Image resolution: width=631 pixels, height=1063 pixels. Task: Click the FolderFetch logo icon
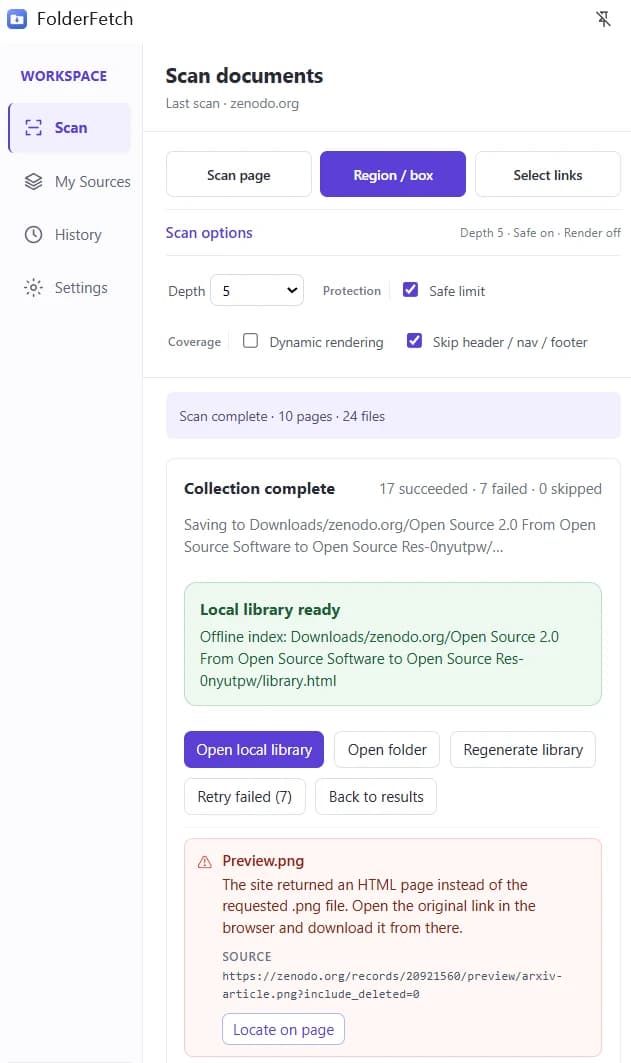tap(17, 19)
